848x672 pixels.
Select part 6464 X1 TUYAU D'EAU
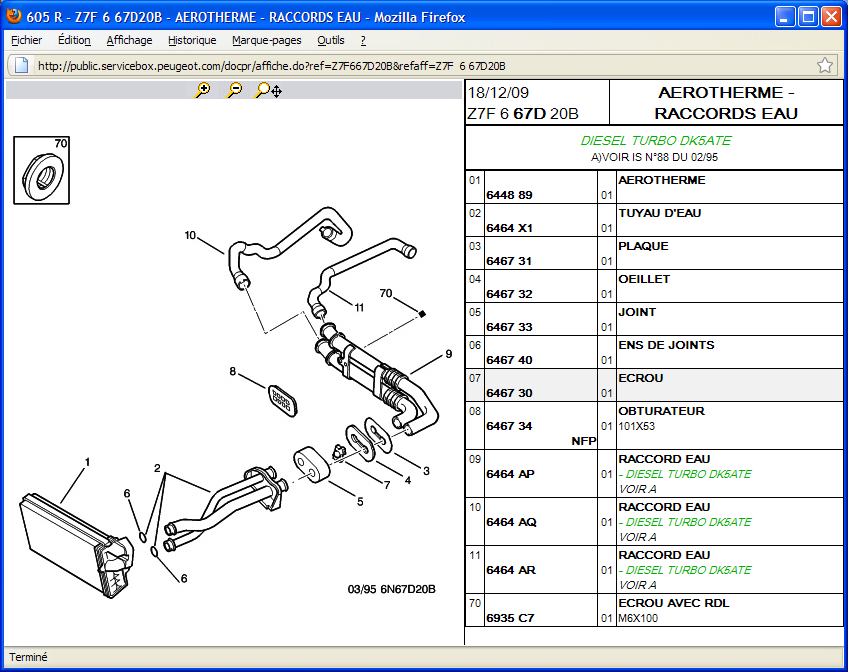coord(509,228)
